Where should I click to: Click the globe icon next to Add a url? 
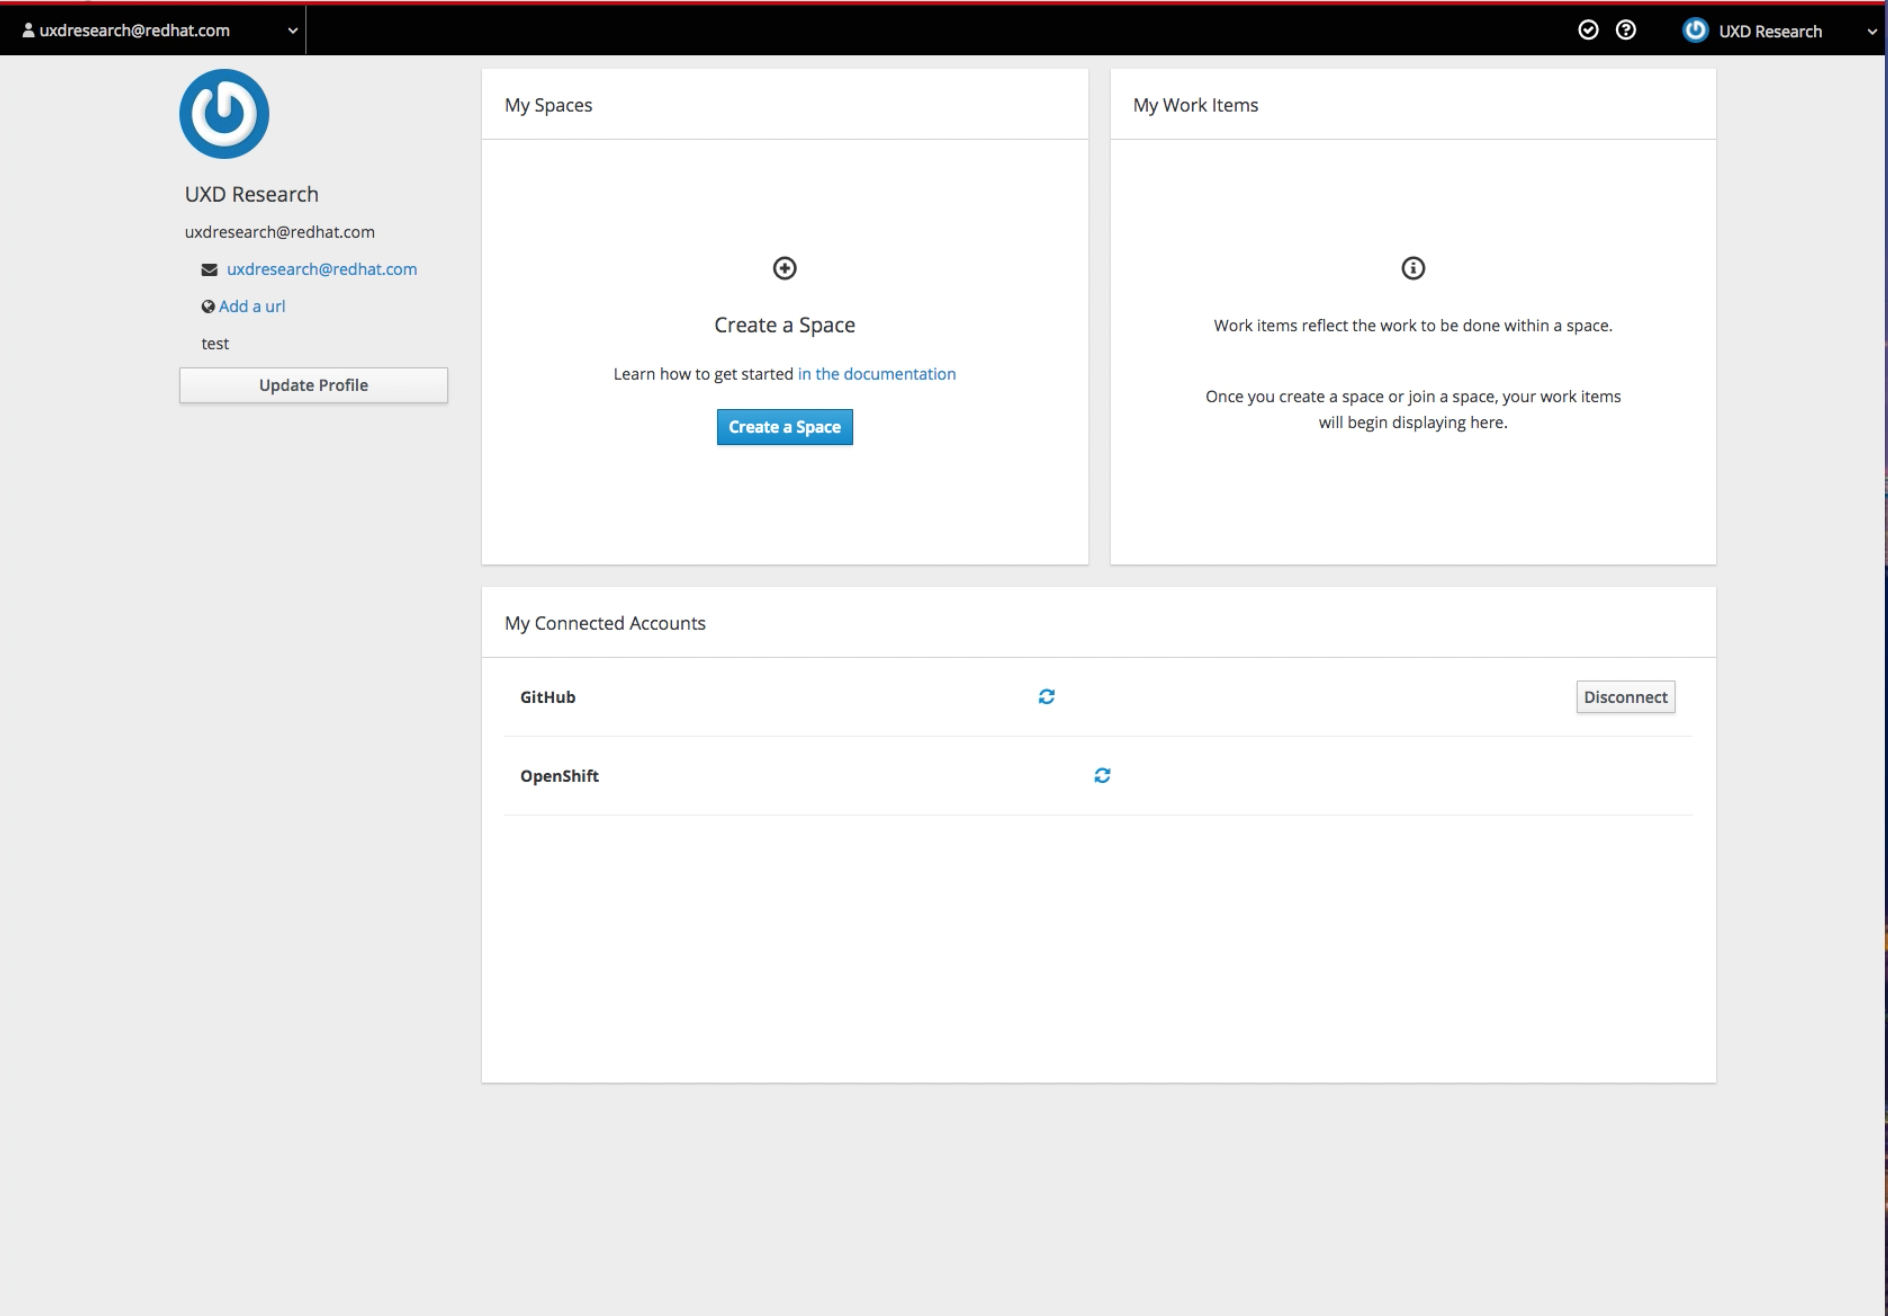pyautogui.click(x=207, y=306)
